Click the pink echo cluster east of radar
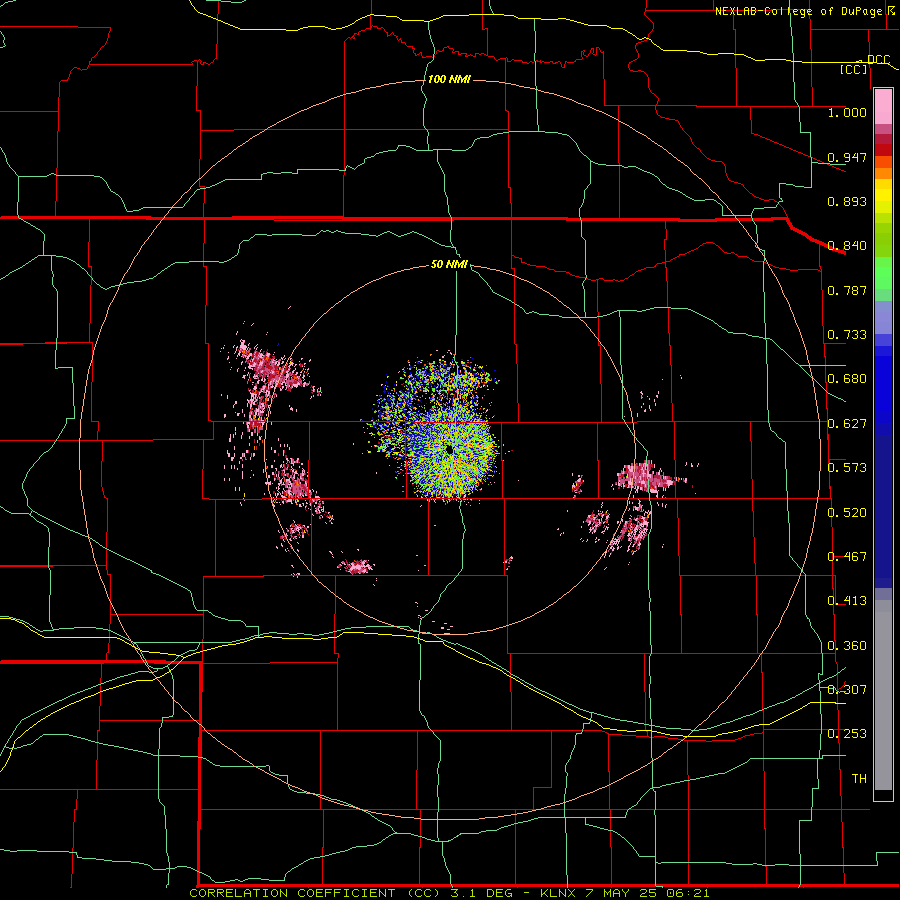The image size is (900, 900). 646,477
